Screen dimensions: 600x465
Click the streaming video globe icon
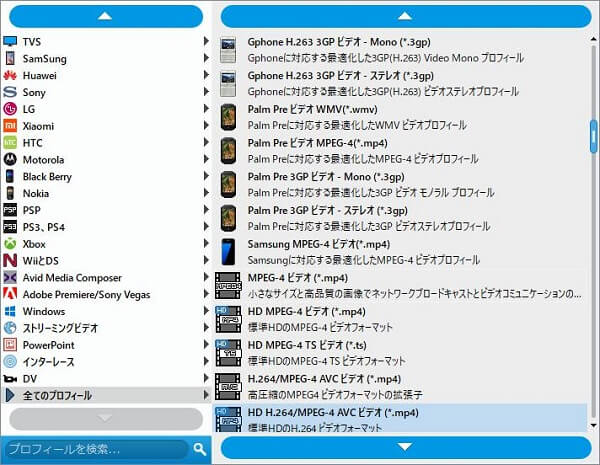coord(10,328)
